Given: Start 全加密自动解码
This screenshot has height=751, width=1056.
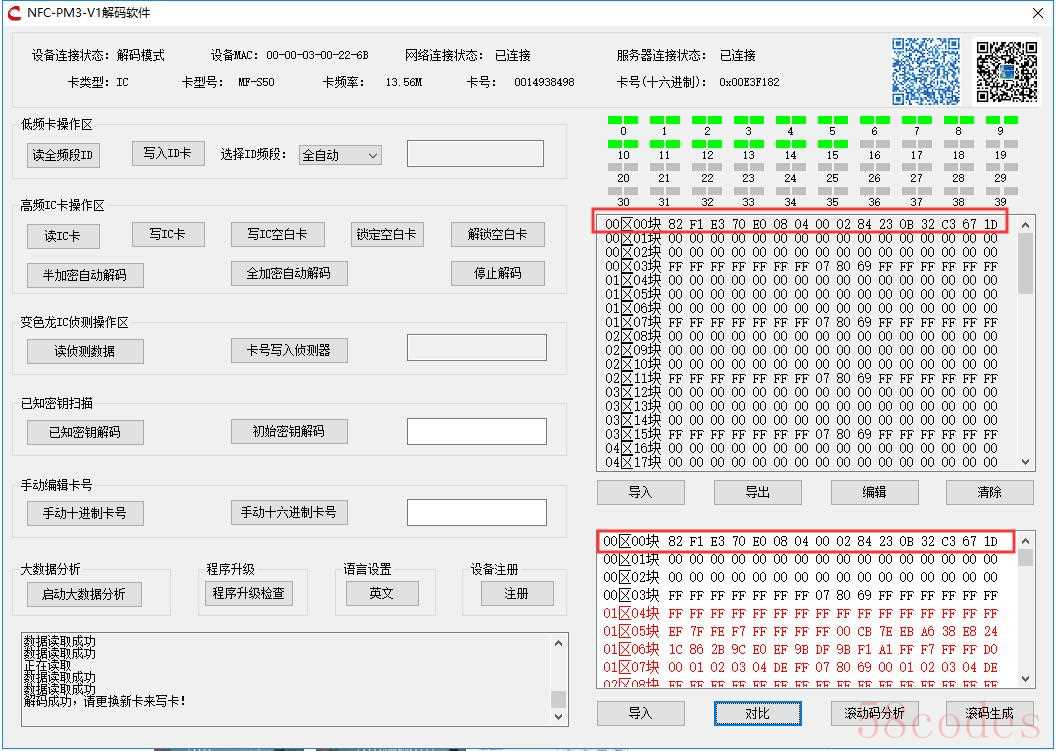Looking at the screenshot, I should [x=289, y=273].
